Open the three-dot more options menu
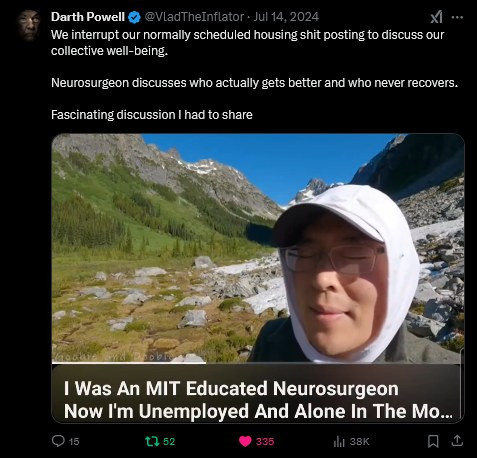Image resolution: width=477 pixels, height=458 pixels. 457,17
